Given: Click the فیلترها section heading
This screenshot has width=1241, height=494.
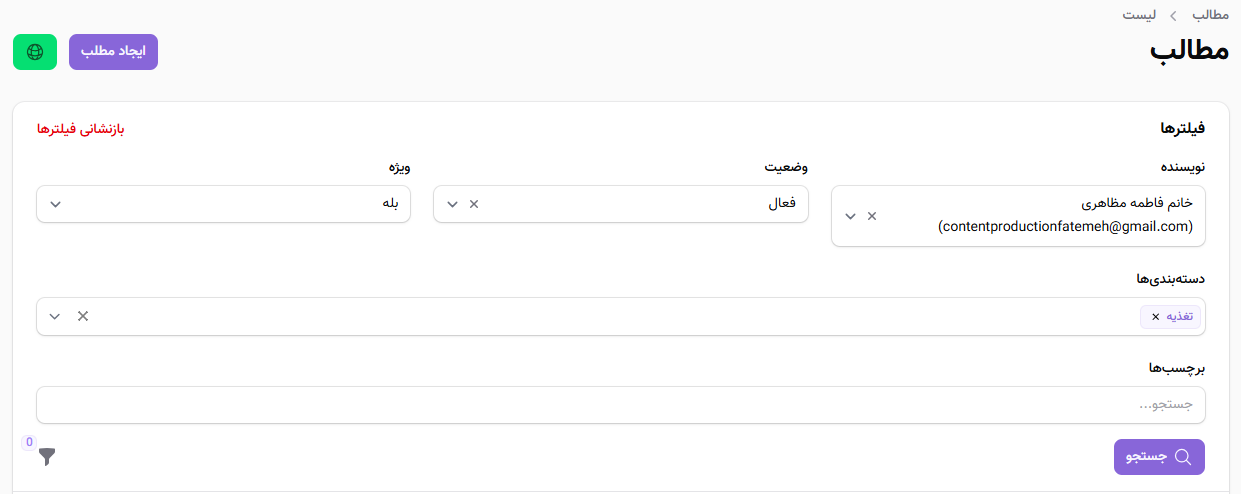Looking at the screenshot, I should coord(1183,128).
